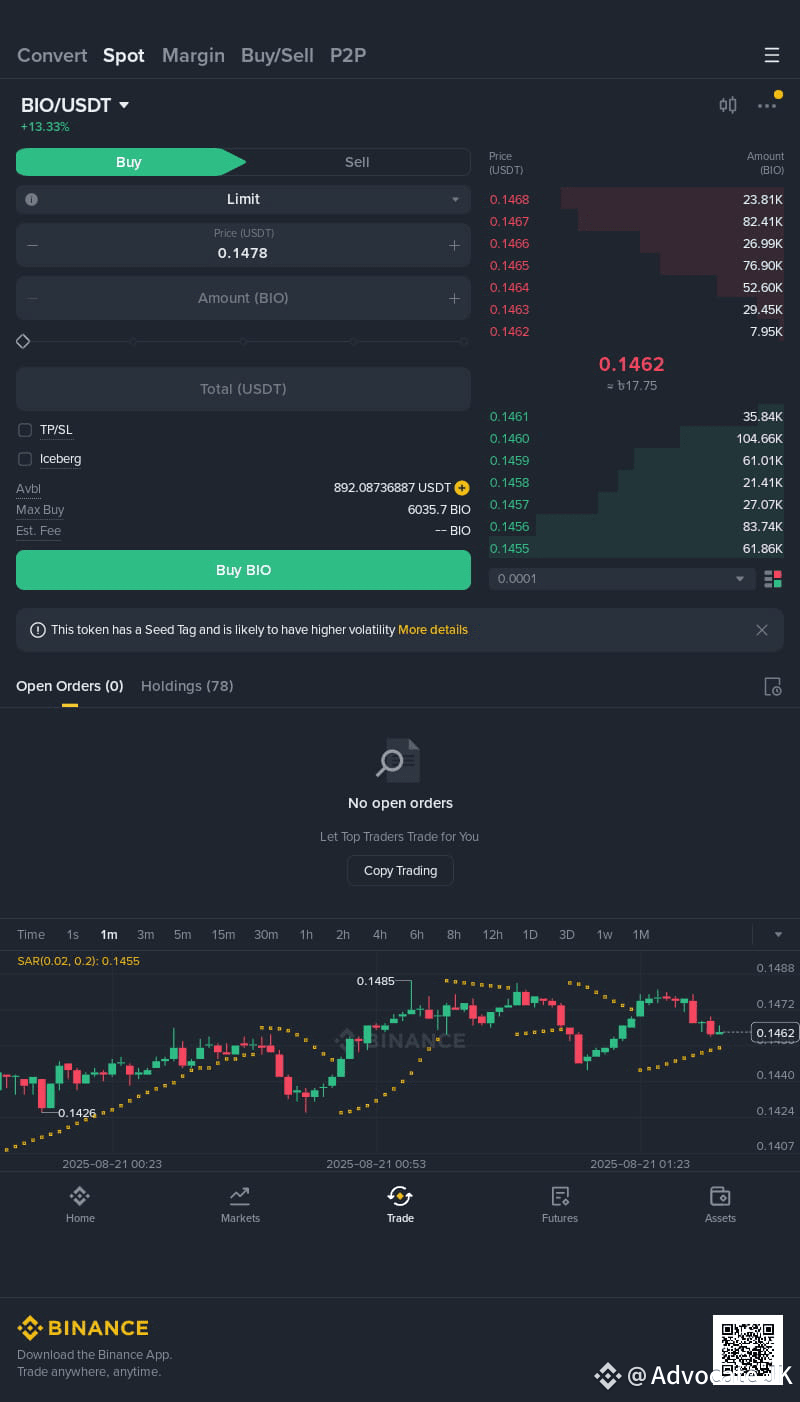The image size is (800, 1402).
Task: Open the Buy/Sell tab
Action: [x=277, y=55]
